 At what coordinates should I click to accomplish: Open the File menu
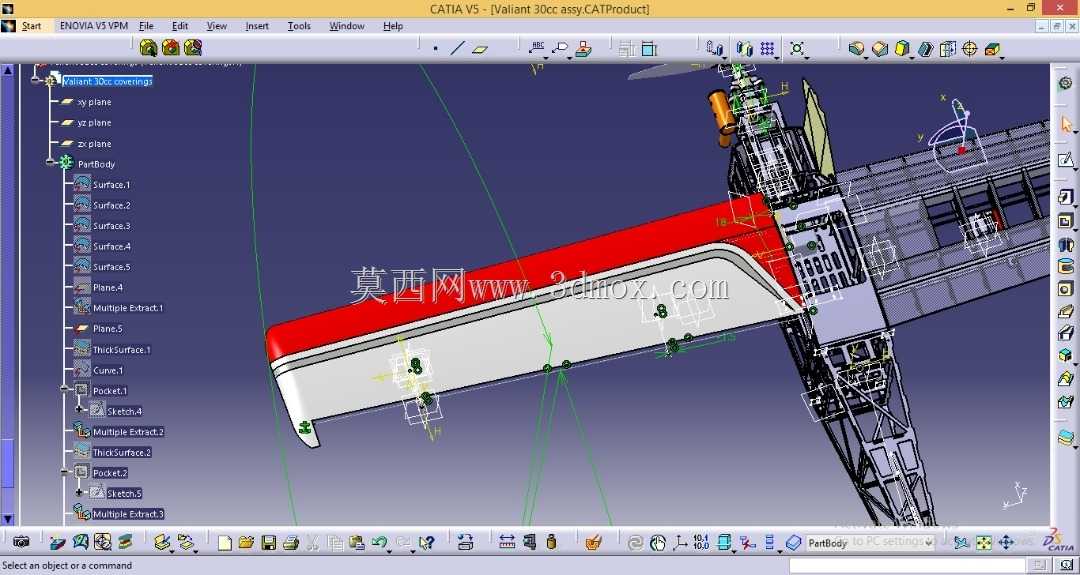click(146, 26)
